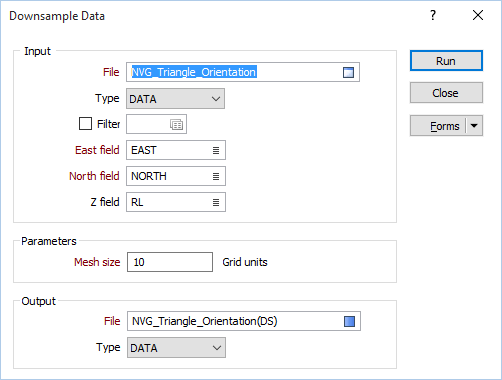This screenshot has width=502, height=380.
Task: Expand the Output Type dropdown
Action: (x=176, y=348)
